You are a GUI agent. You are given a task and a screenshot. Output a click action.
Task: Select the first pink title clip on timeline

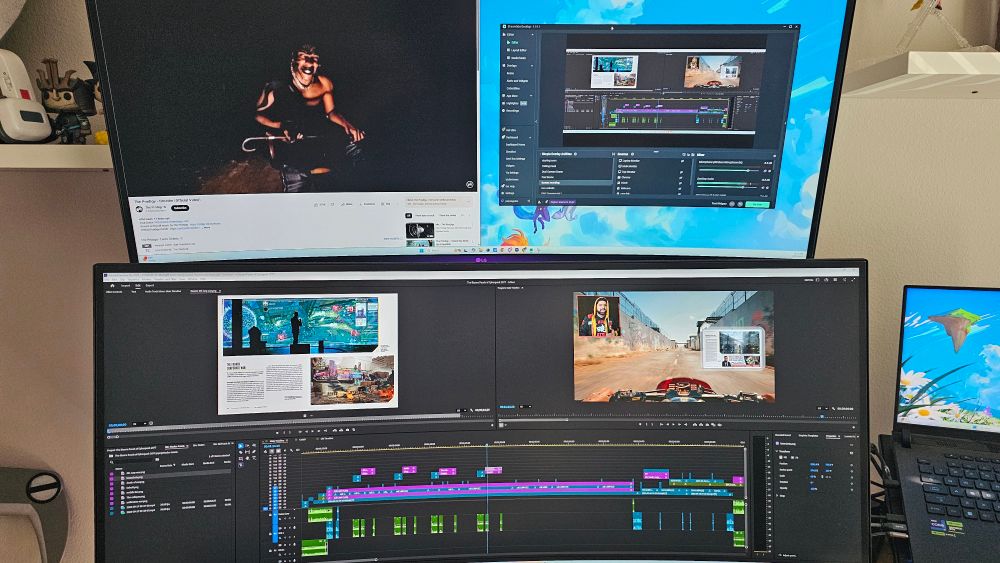[368, 472]
